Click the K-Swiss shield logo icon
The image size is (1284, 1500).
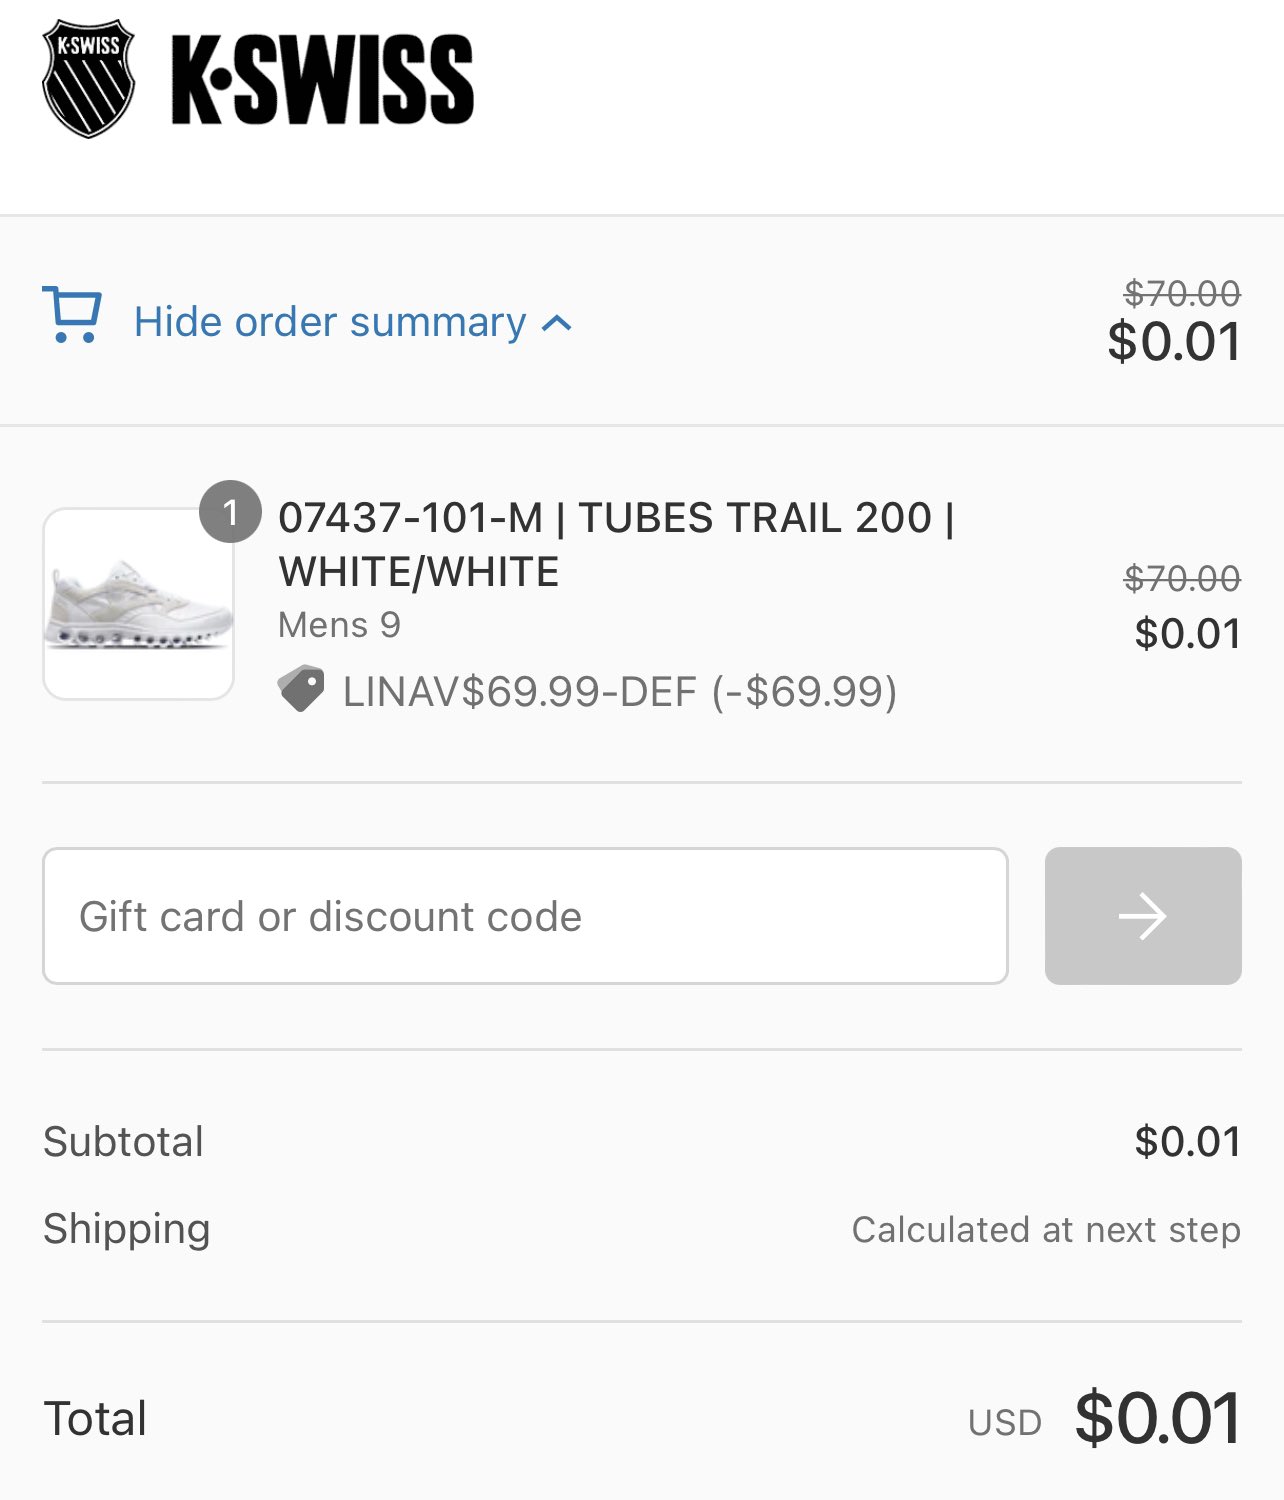[x=88, y=78]
